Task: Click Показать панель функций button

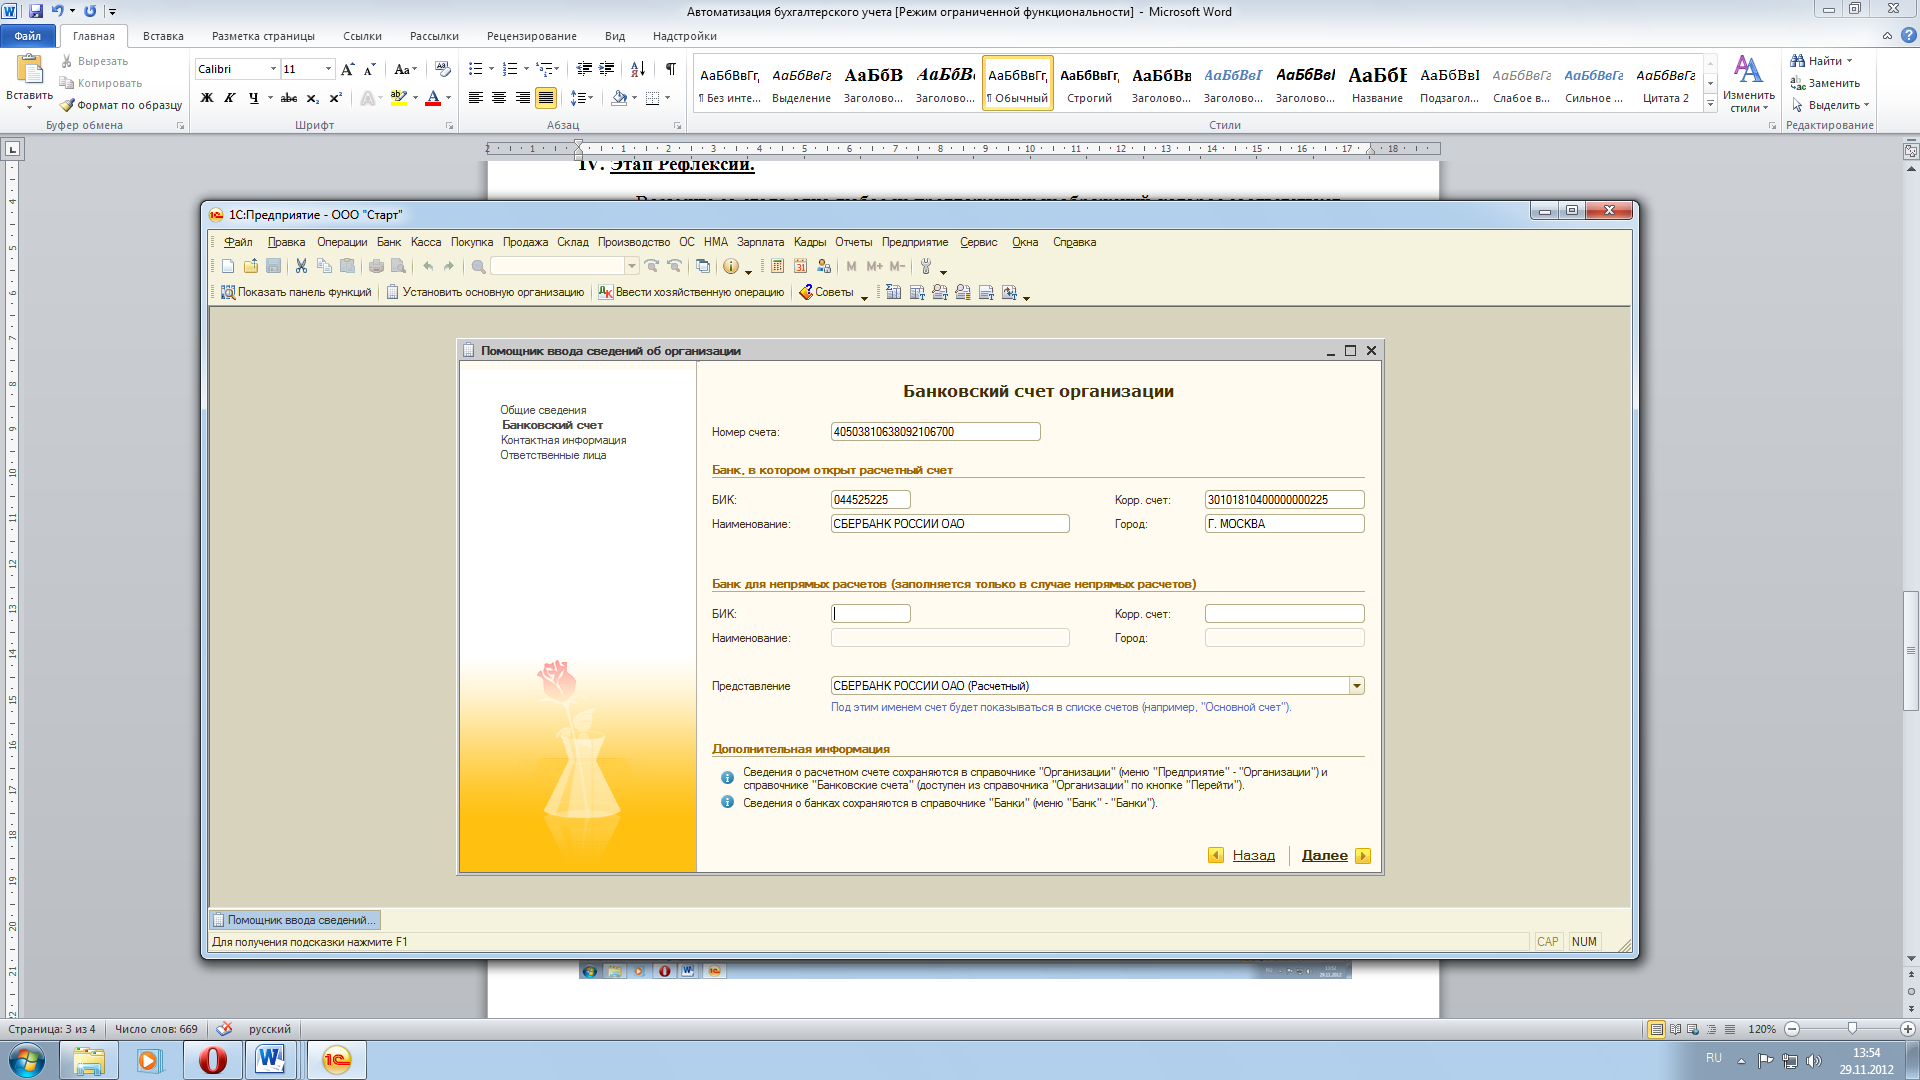Action: 296,292
